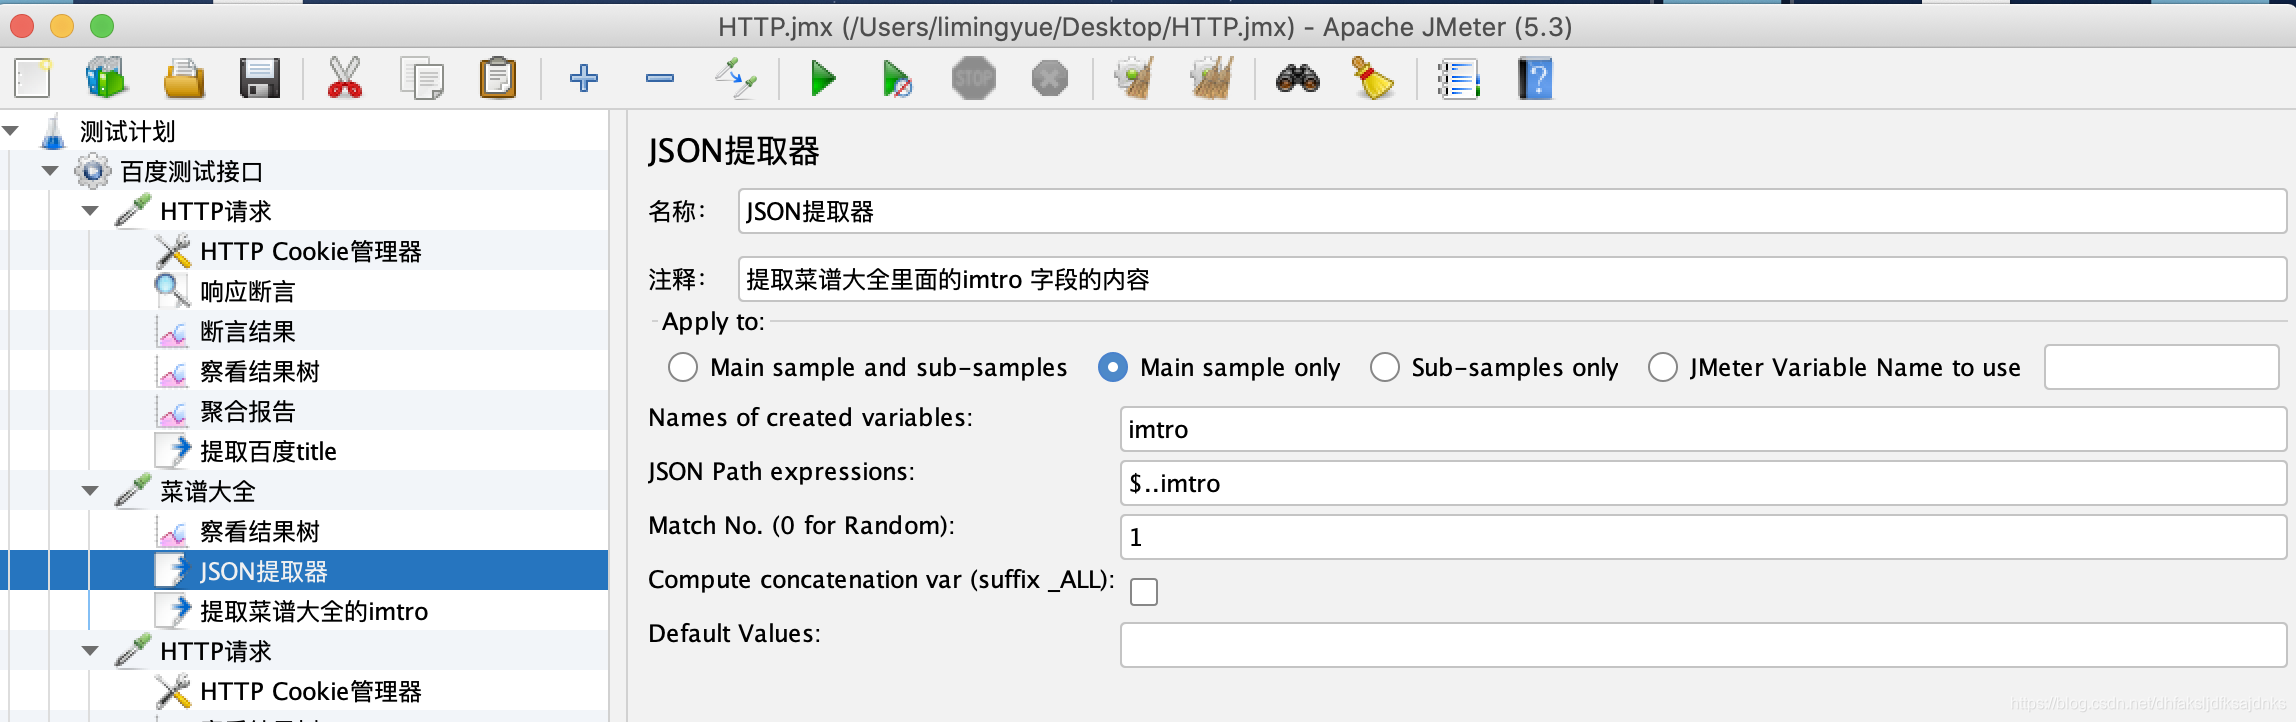This screenshot has width=2296, height=722.
Task: Click the 注释 comment input field
Action: (1512, 279)
